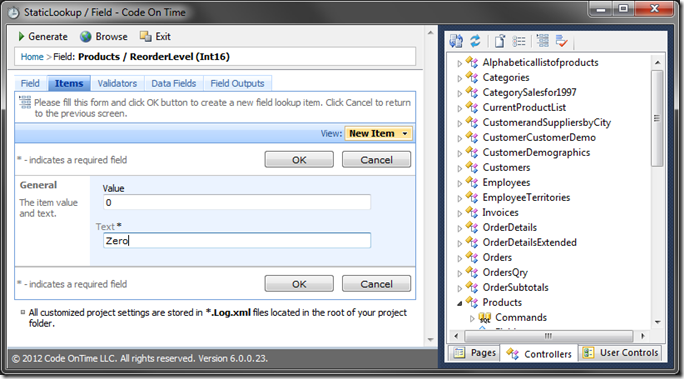Select the Products label in the tree

[502, 302]
